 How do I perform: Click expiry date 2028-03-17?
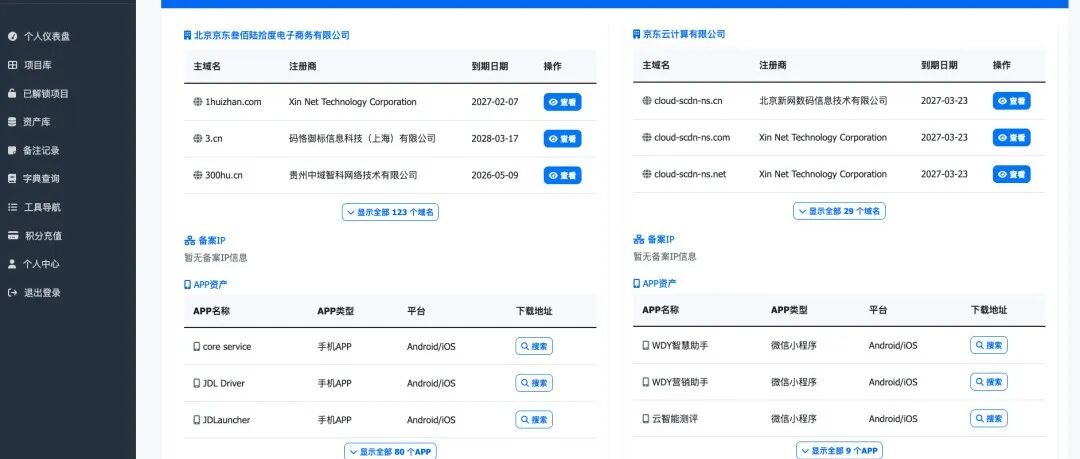pyautogui.click(x=495, y=139)
